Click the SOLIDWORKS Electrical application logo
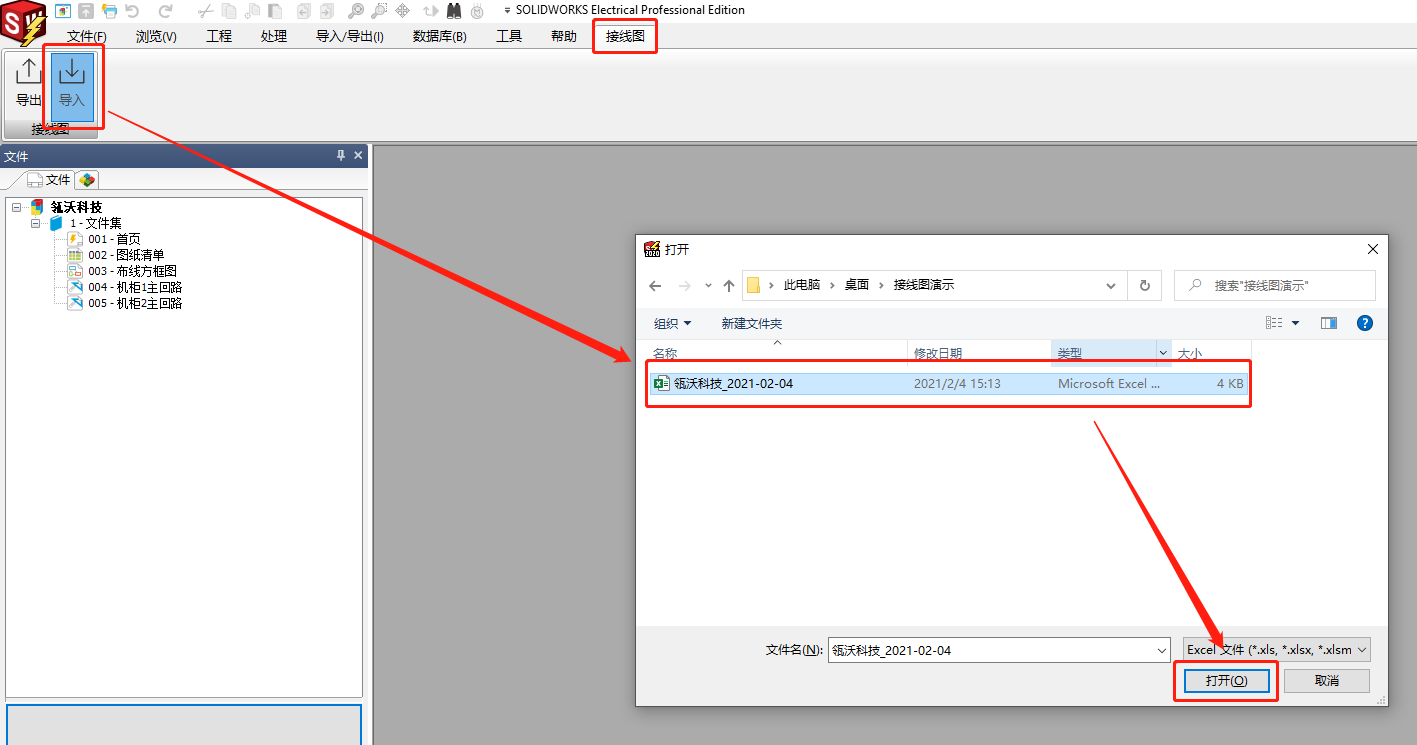 pos(22,24)
